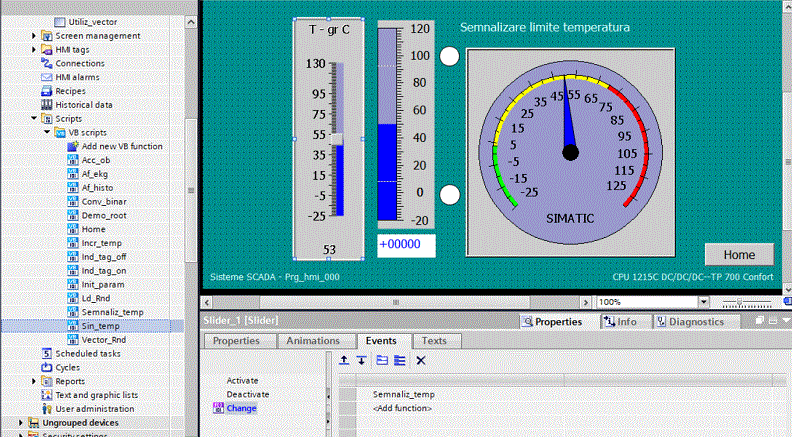Click the move function down arrow icon
The width and height of the screenshot is (792, 437).
[x=360, y=360]
